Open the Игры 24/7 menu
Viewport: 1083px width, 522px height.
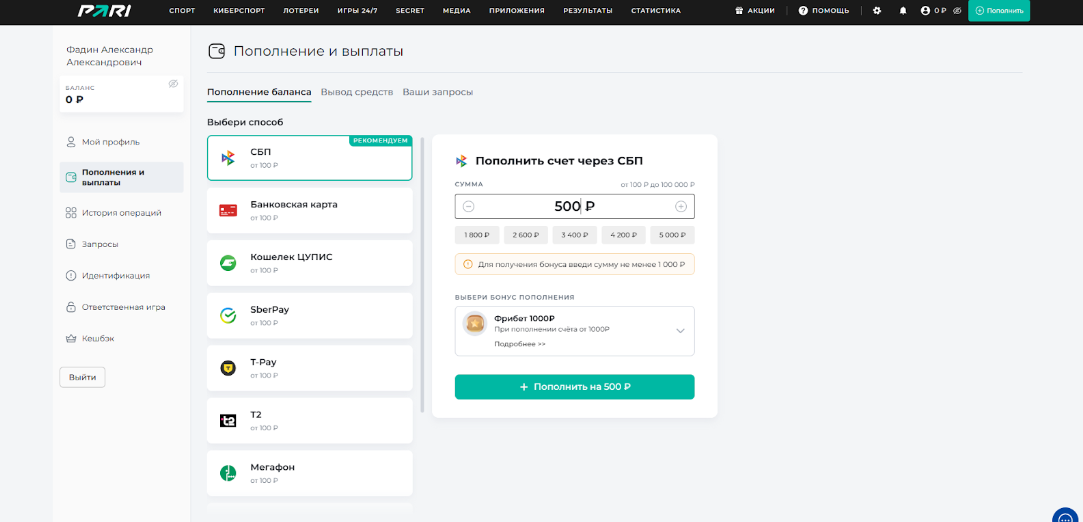(x=357, y=10)
